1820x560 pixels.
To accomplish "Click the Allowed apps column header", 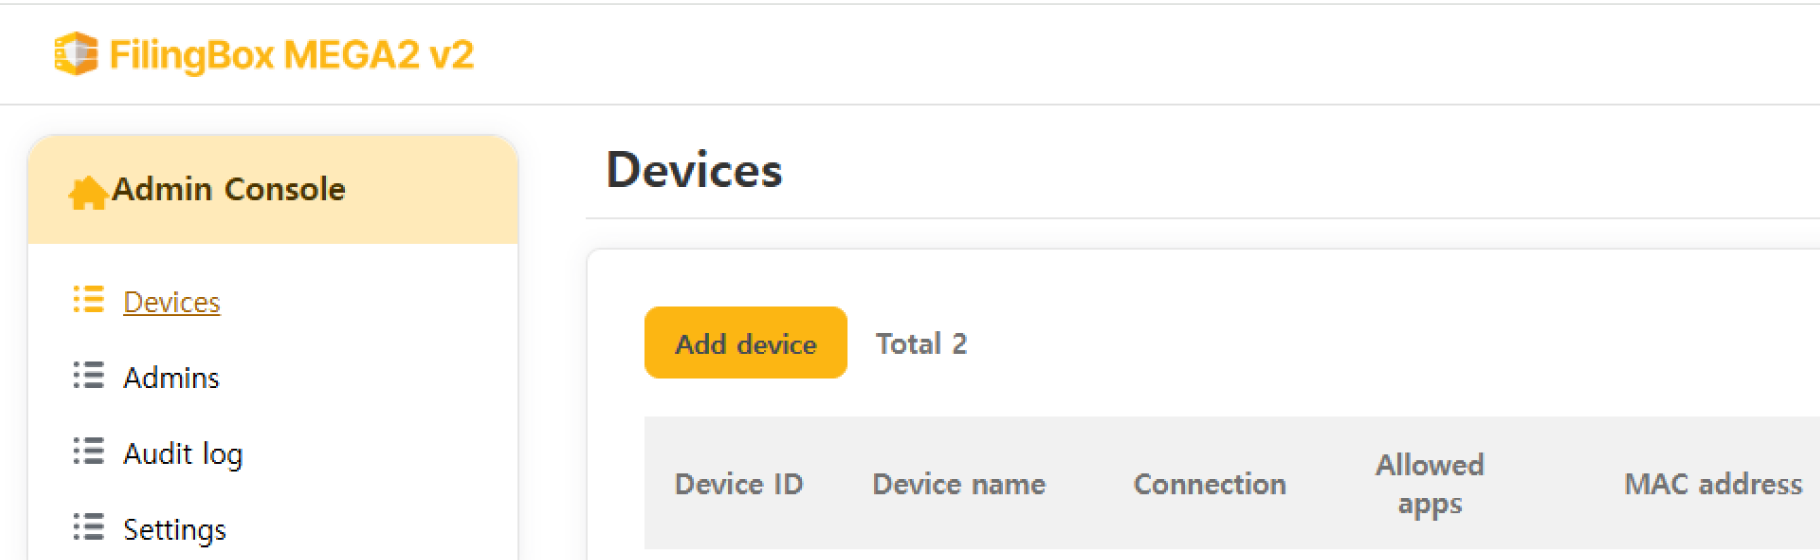I will 1430,484.
